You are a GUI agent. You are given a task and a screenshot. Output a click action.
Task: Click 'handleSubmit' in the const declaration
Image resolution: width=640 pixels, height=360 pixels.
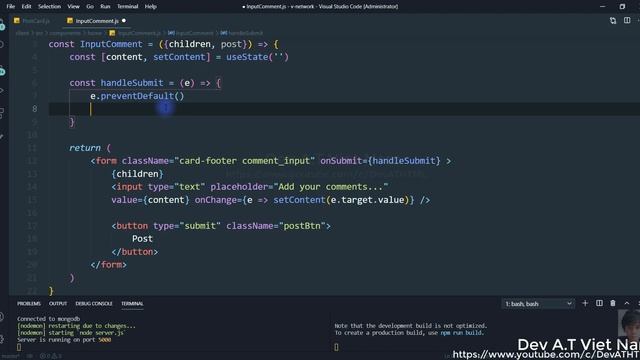(132, 83)
